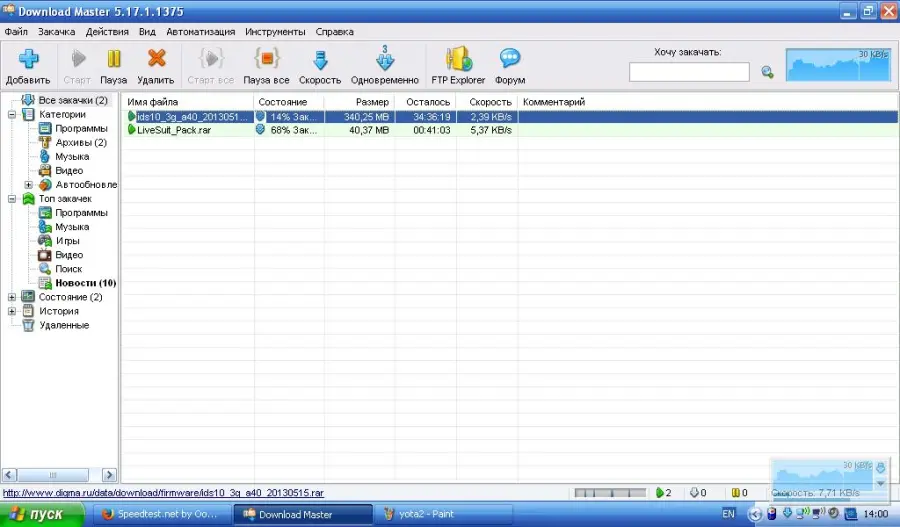Click the digma.ru download URL in the status bar
This screenshot has height=527, width=900.
pyautogui.click(x=163, y=493)
